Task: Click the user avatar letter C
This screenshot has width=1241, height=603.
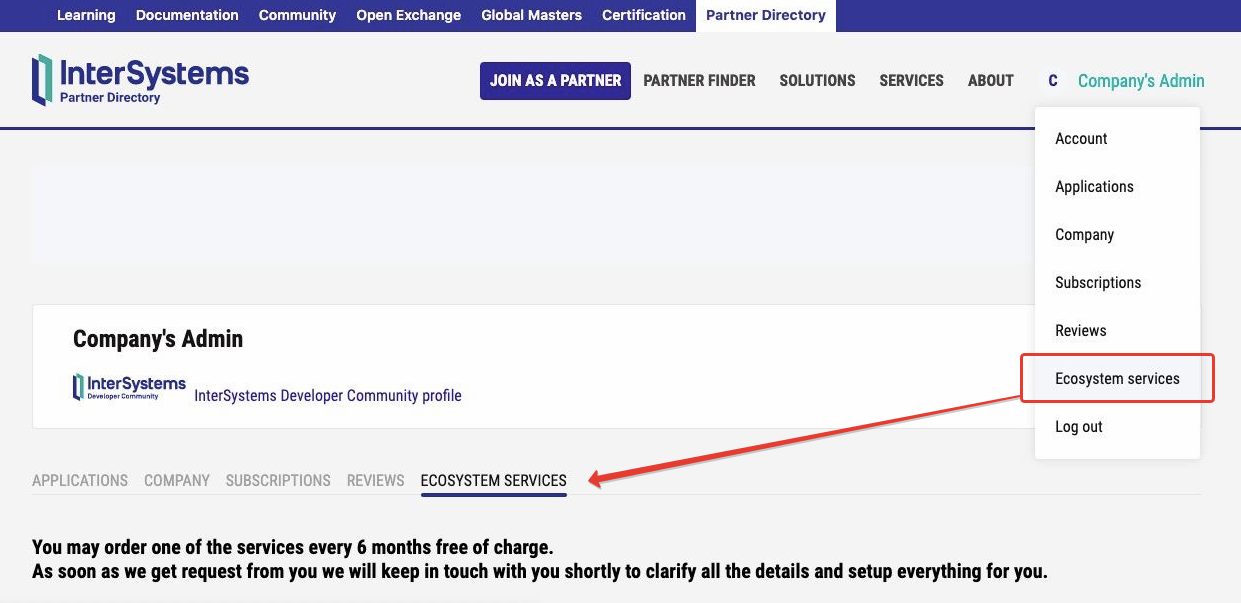Action: point(1052,81)
